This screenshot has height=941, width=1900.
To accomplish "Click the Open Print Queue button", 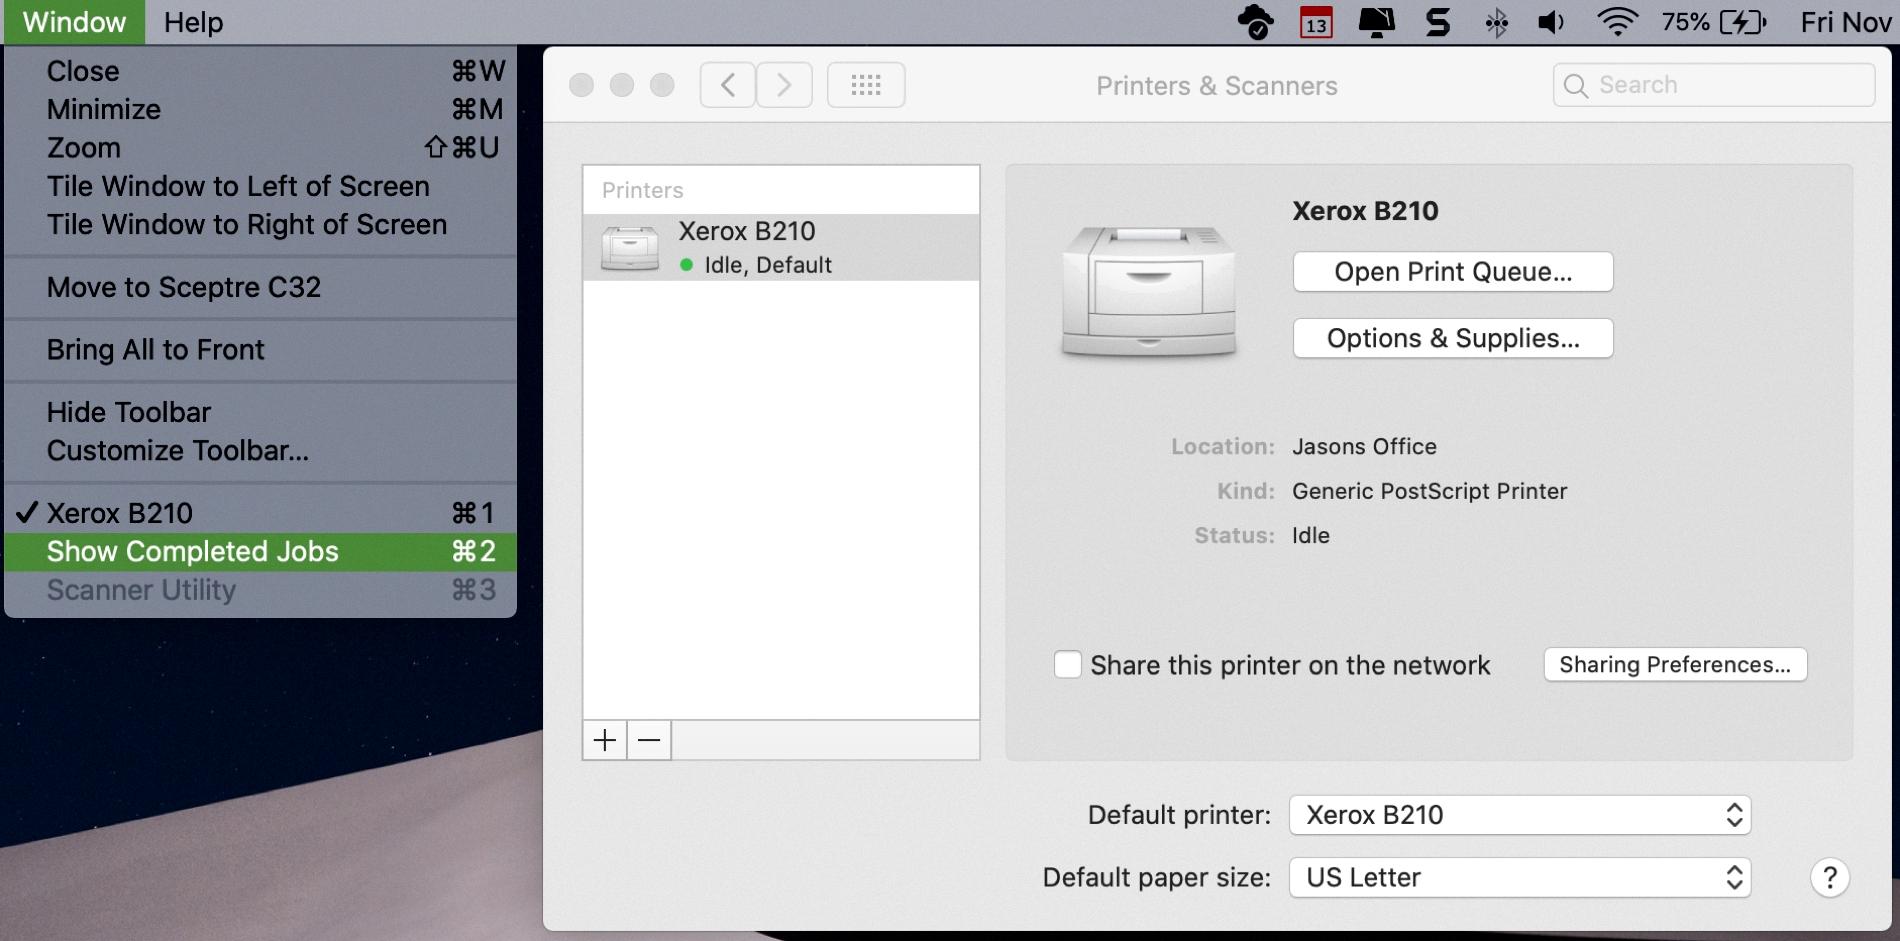I will tap(1452, 271).
